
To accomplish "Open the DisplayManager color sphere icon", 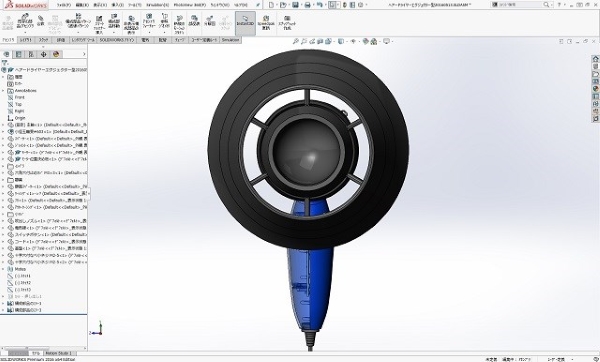I will 56,54.
